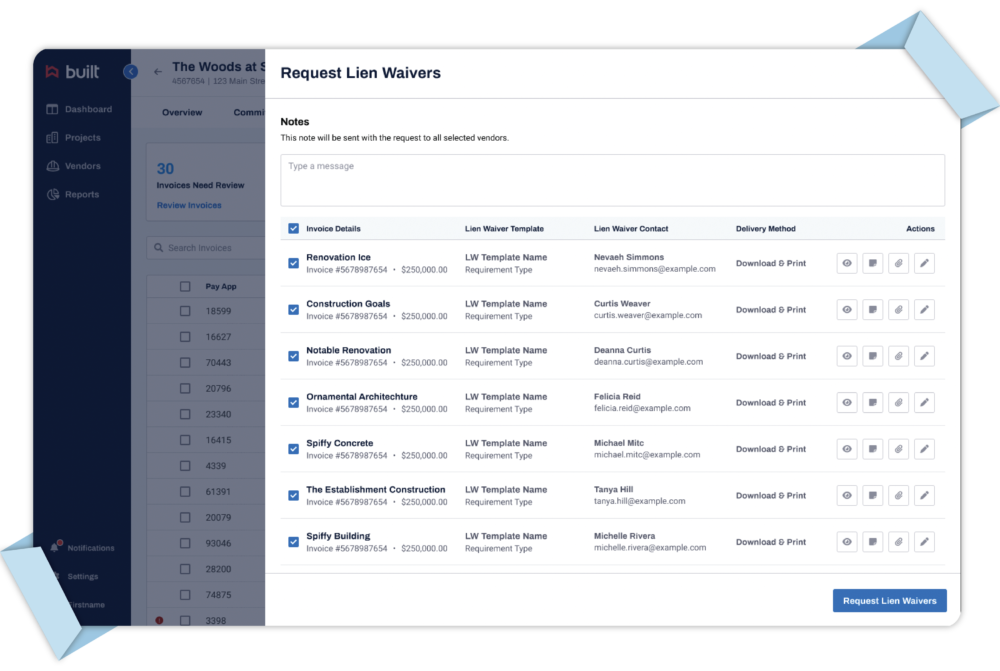Open the Review Invoices link
1000x671 pixels.
188,204
